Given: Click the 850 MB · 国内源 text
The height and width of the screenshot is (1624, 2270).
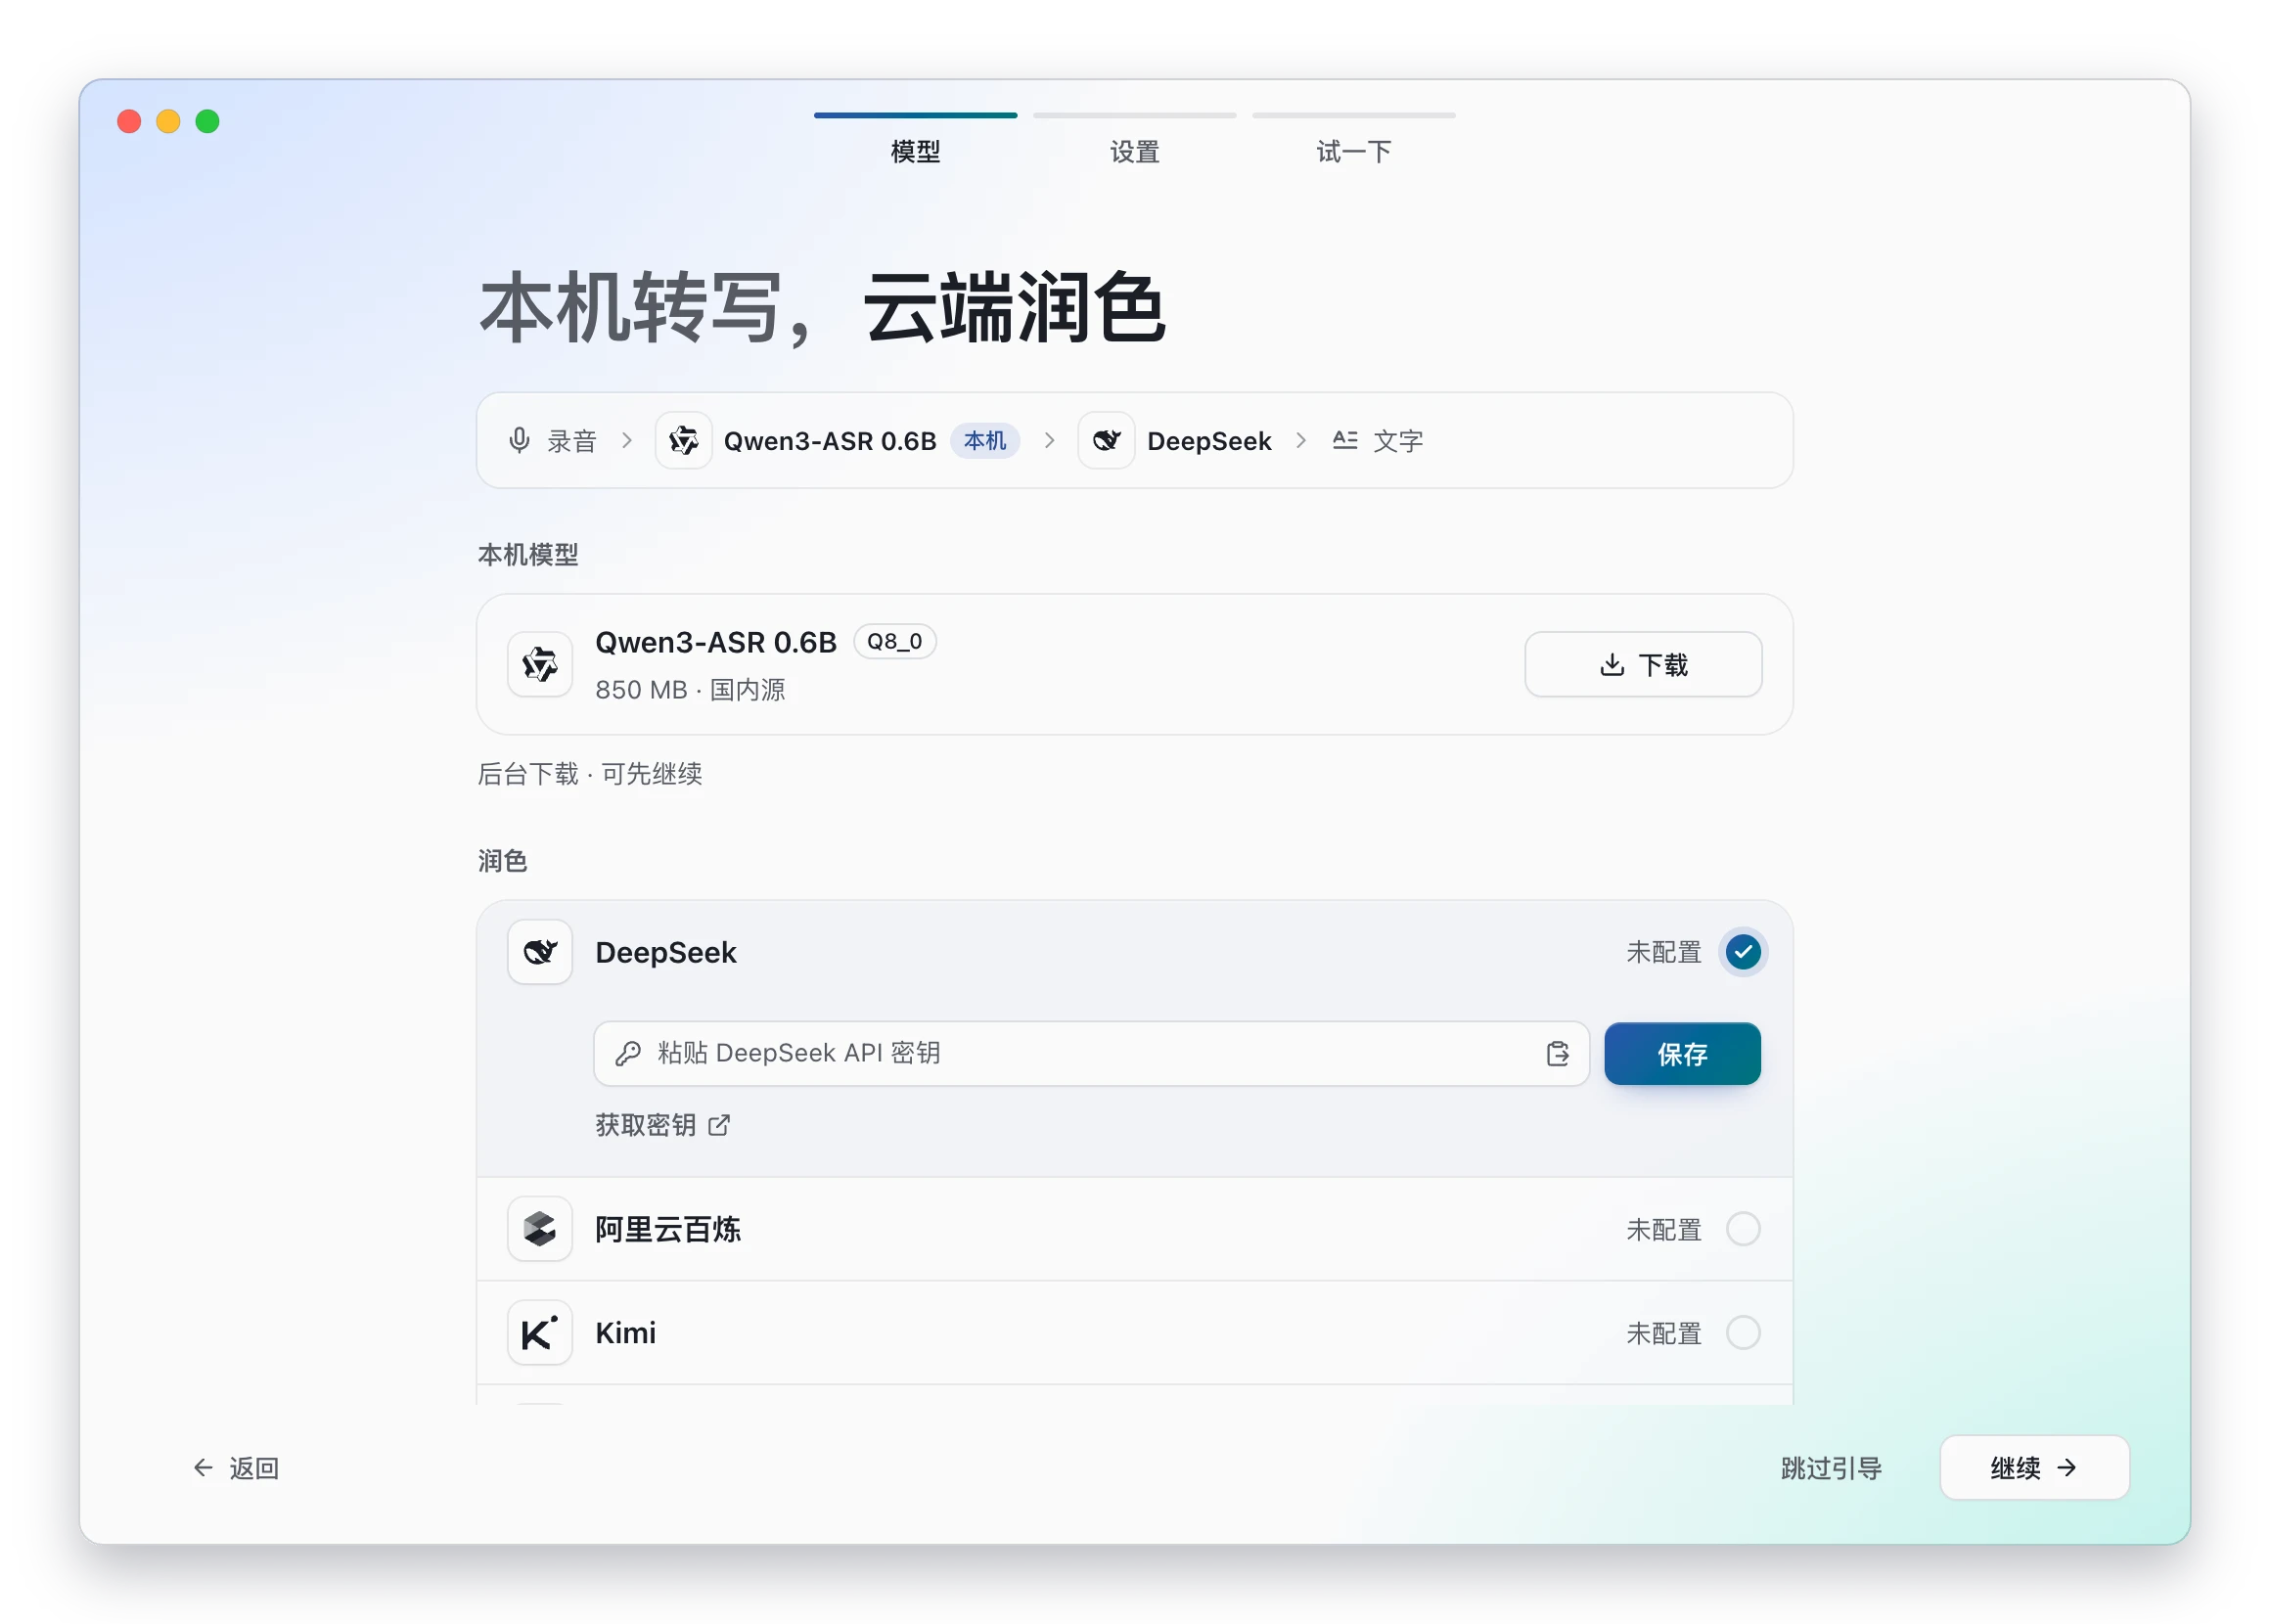Looking at the screenshot, I should (690, 690).
